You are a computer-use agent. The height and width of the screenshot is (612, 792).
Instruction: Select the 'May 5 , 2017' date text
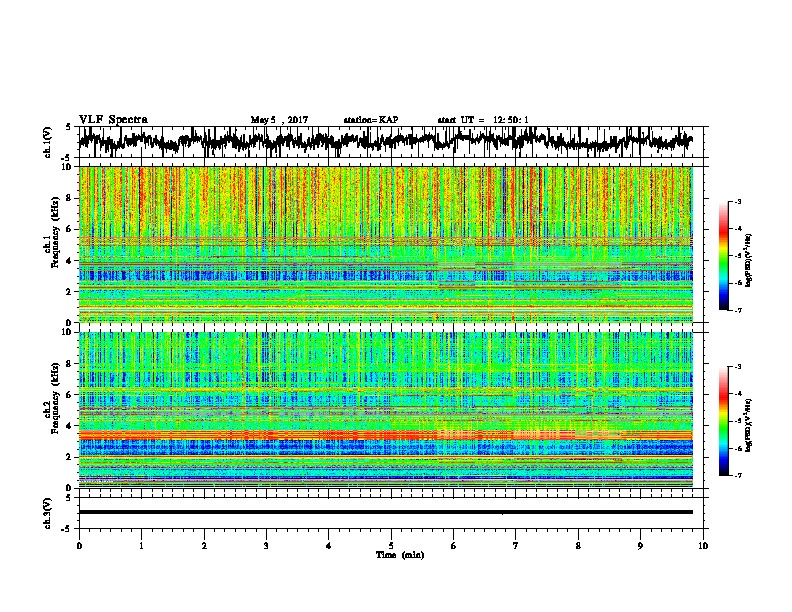click(x=279, y=120)
